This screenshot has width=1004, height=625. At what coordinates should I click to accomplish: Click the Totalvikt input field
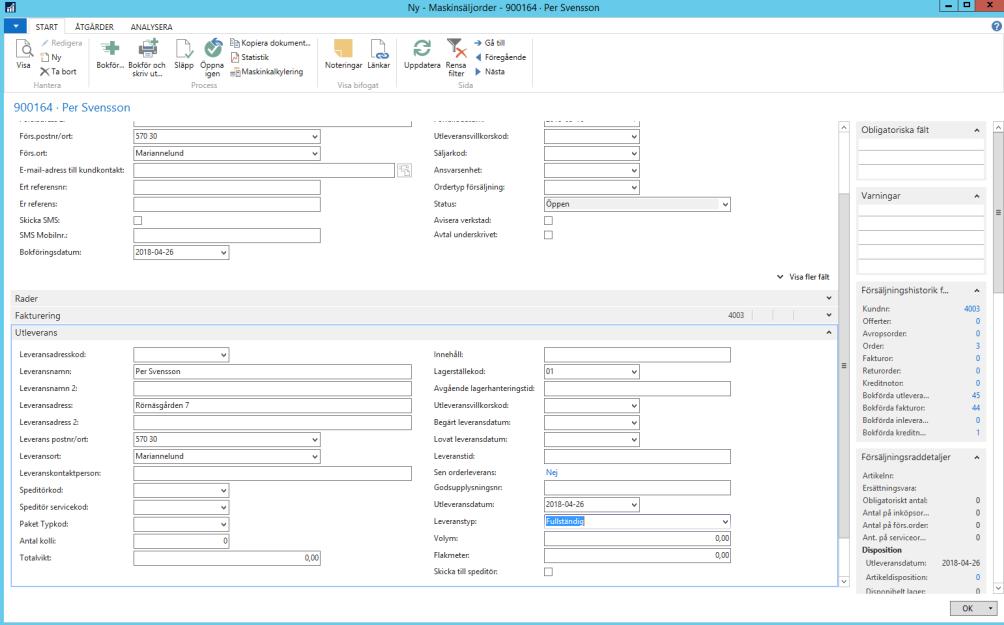[227, 558]
